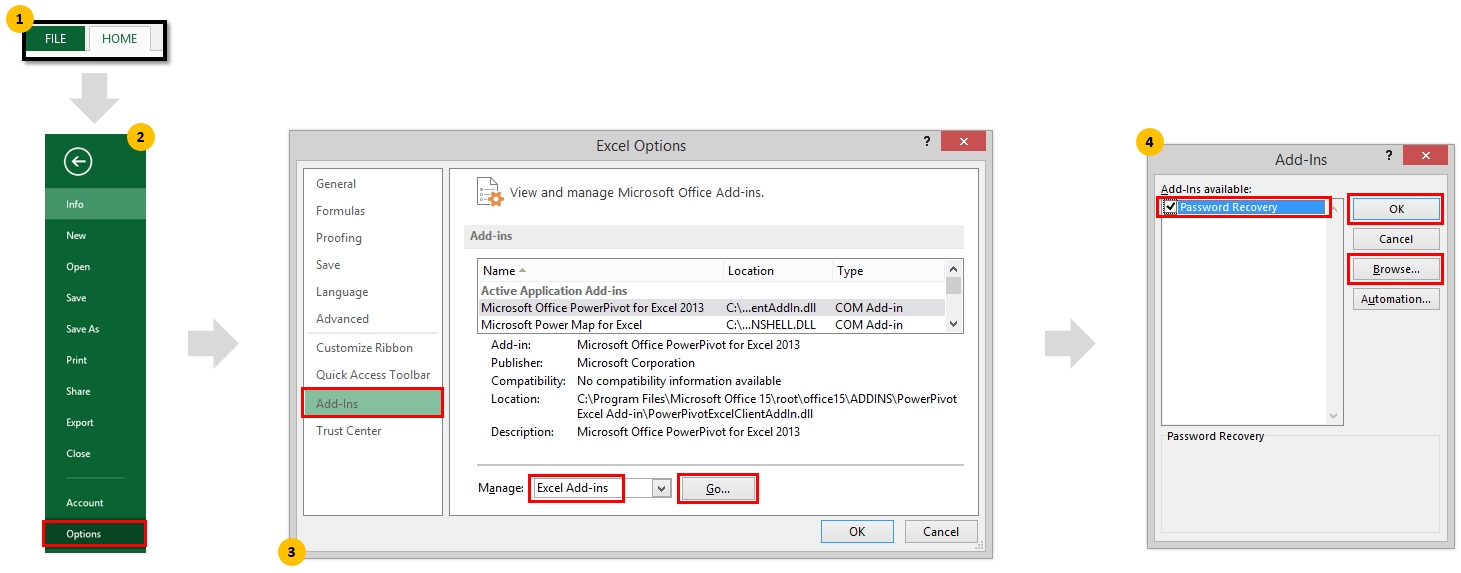Click scroll up arrow in Add-Ins available list

(x=1335, y=206)
